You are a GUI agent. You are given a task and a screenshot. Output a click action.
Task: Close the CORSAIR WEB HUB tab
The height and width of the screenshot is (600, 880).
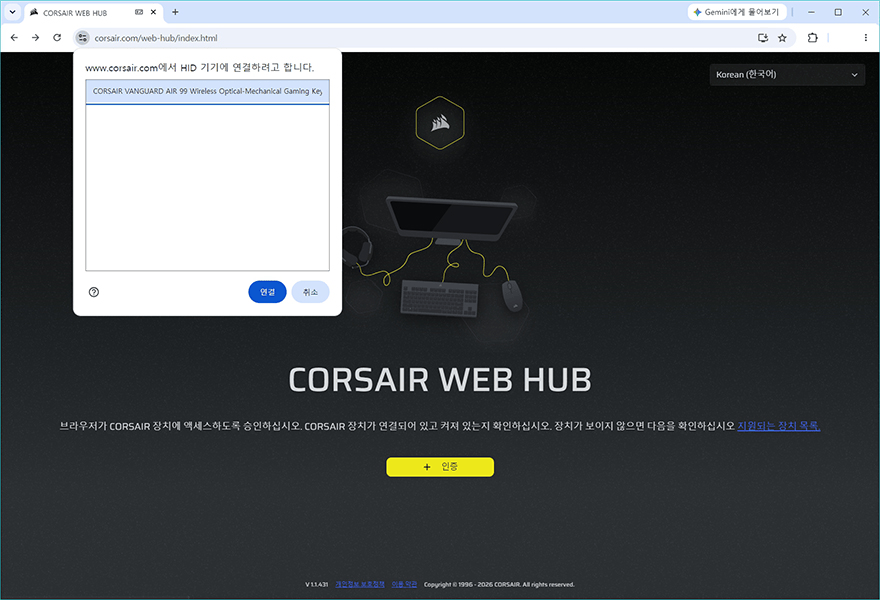click(153, 12)
